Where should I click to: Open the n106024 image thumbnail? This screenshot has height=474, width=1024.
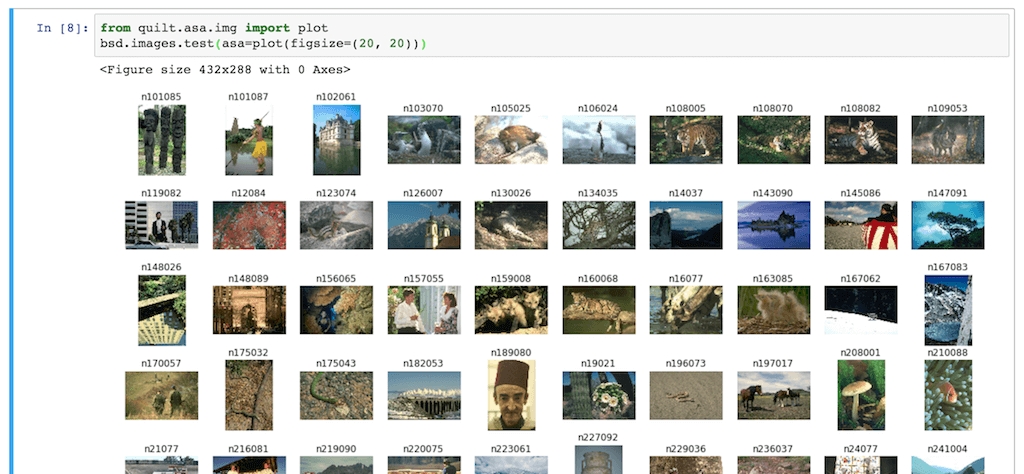tap(598, 140)
